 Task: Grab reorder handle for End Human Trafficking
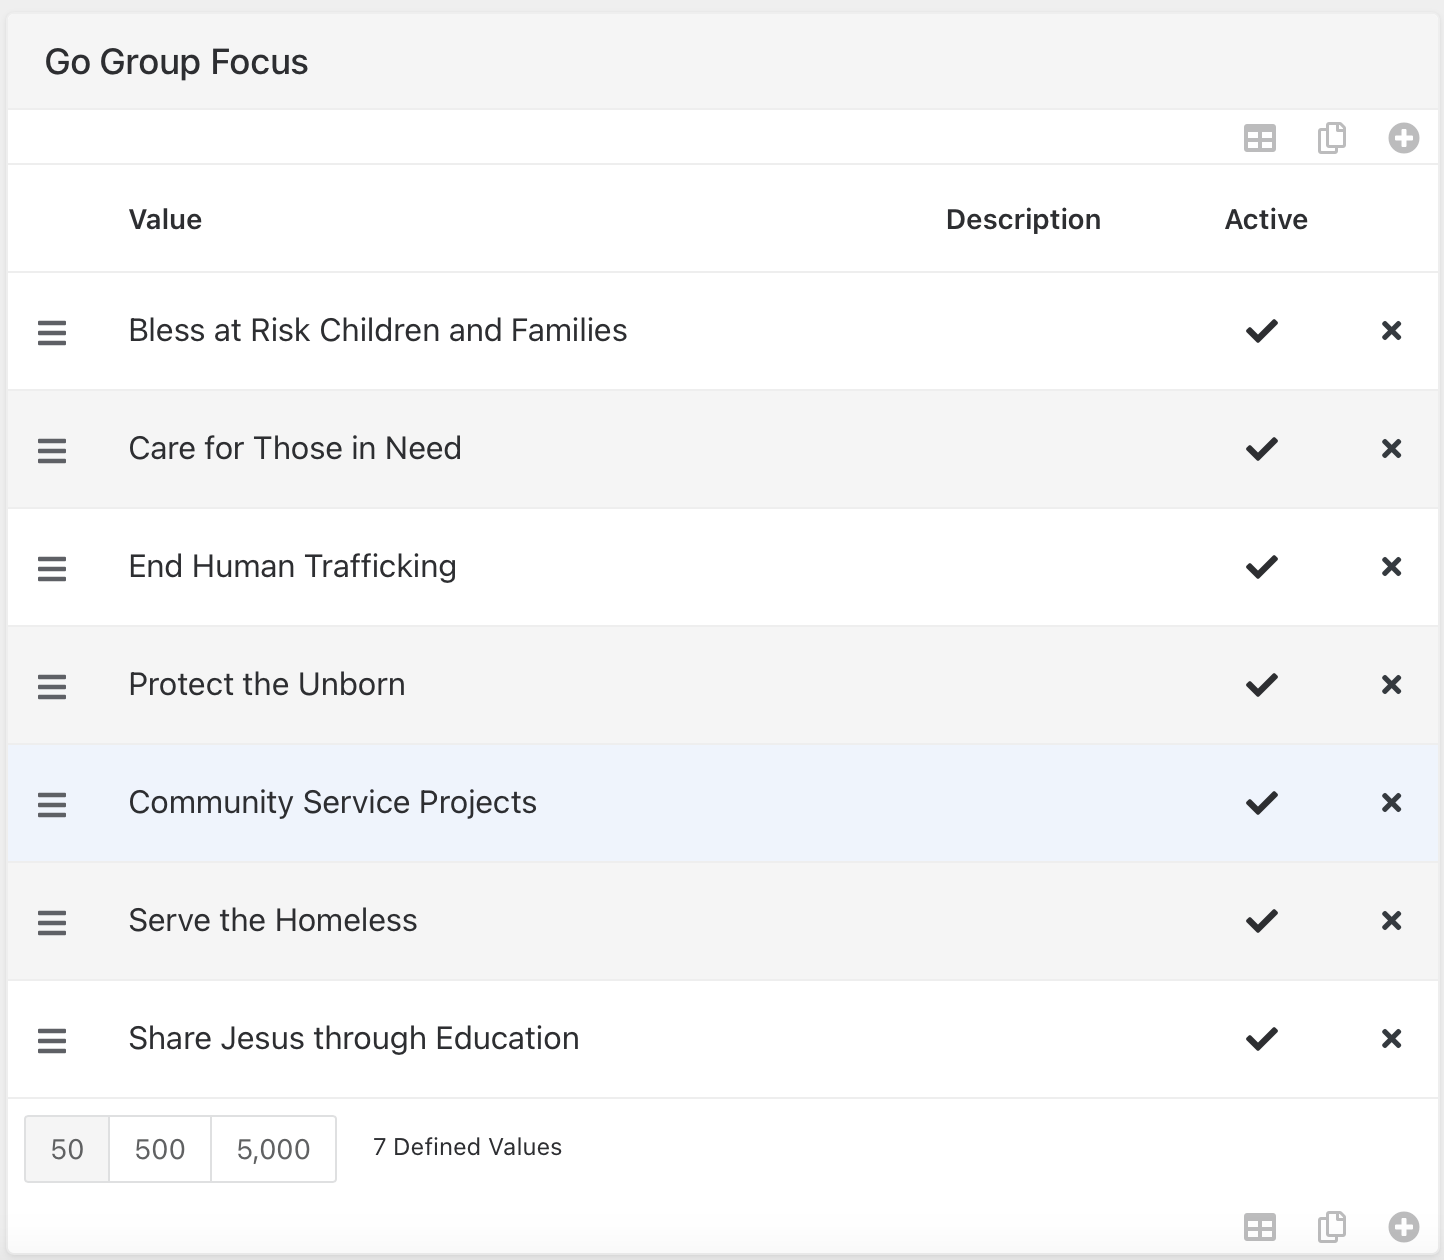coord(52,568)
